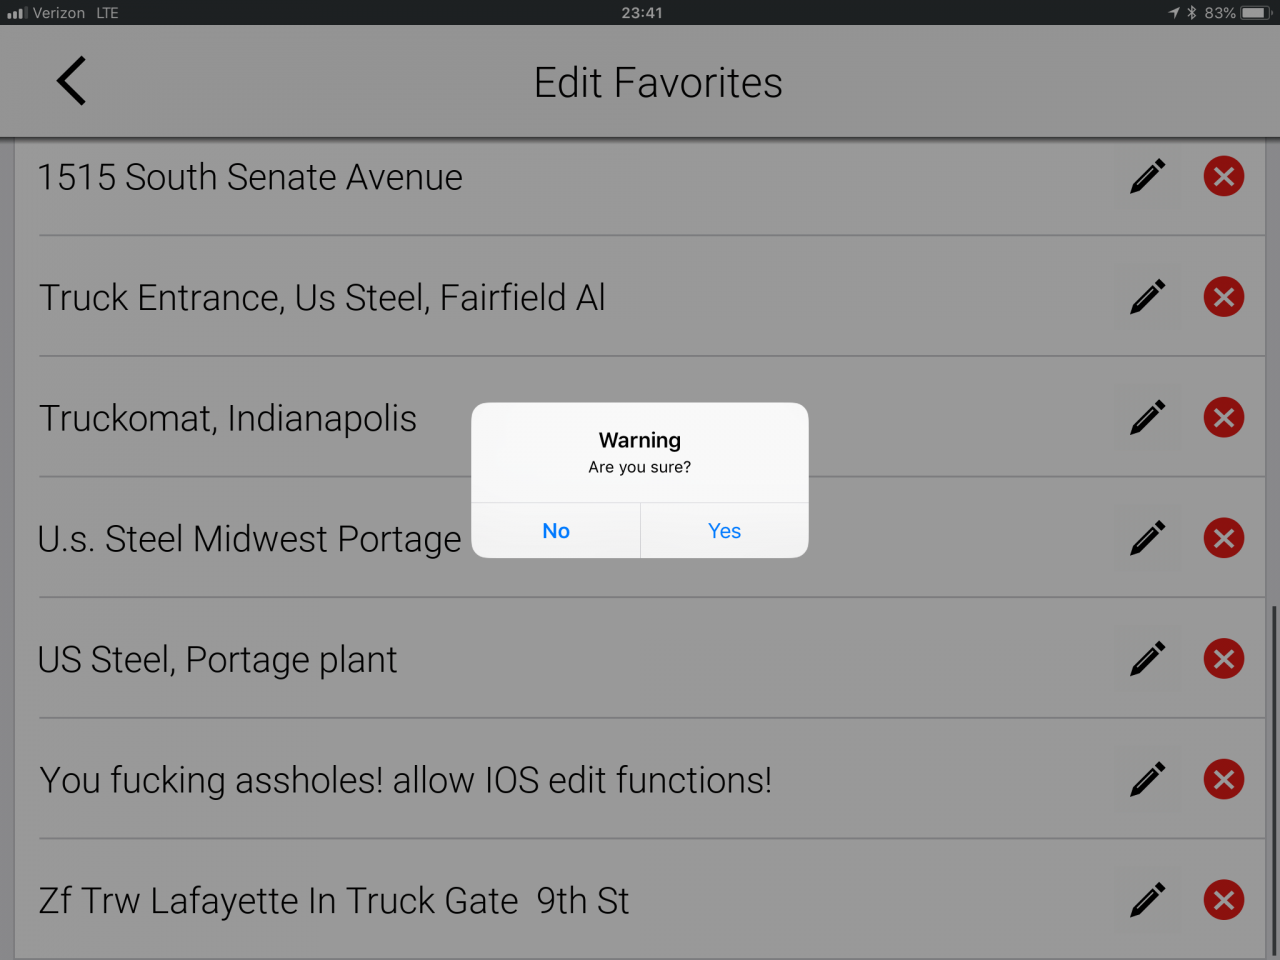Edit the Zf Trw Lafayette Truck Gate entry
This screenshot has height=960, width=1280.
[1148, 900]
